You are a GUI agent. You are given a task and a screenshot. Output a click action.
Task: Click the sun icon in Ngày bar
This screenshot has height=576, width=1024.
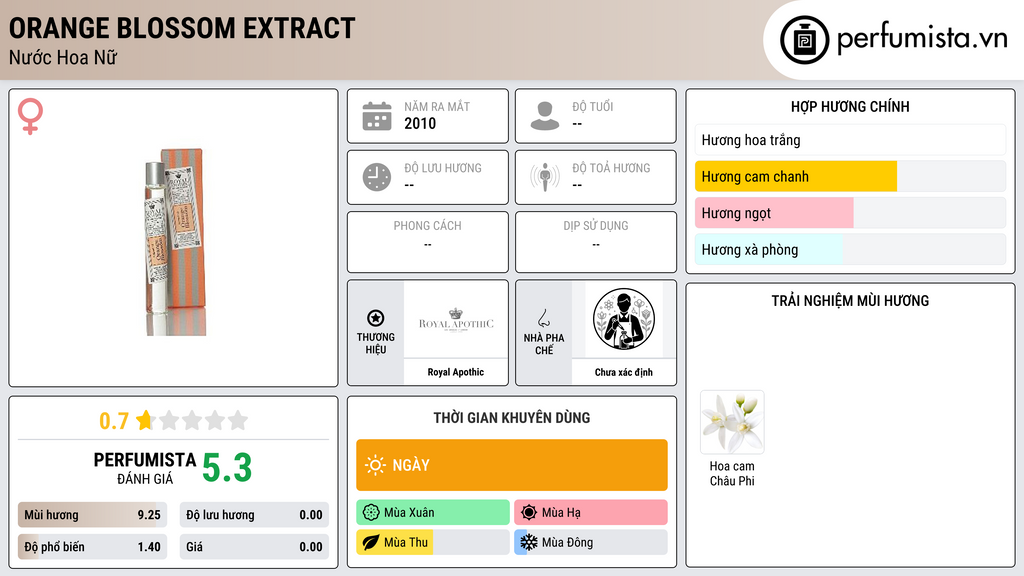coord(375,465)
